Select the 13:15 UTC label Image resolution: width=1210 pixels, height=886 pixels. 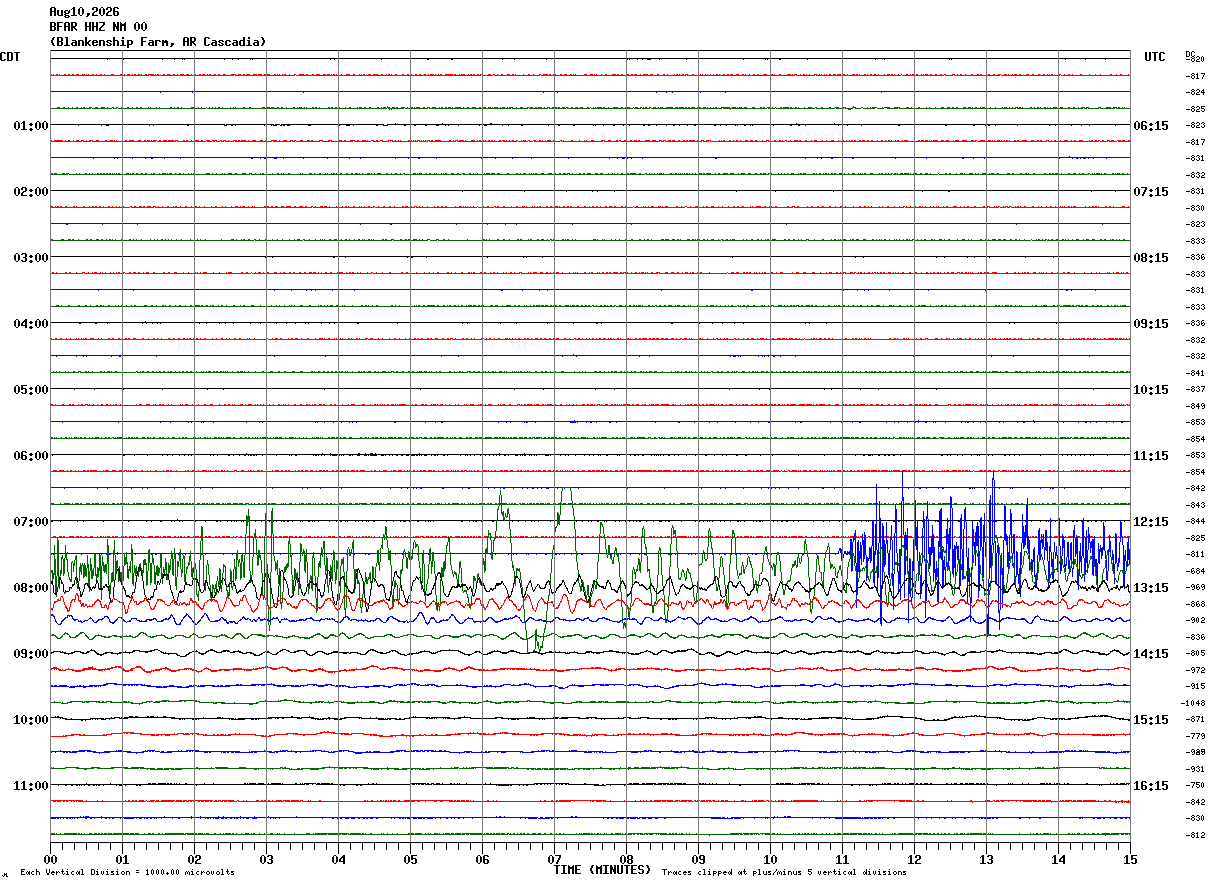pyautogui.click(x=1151, y=588)
